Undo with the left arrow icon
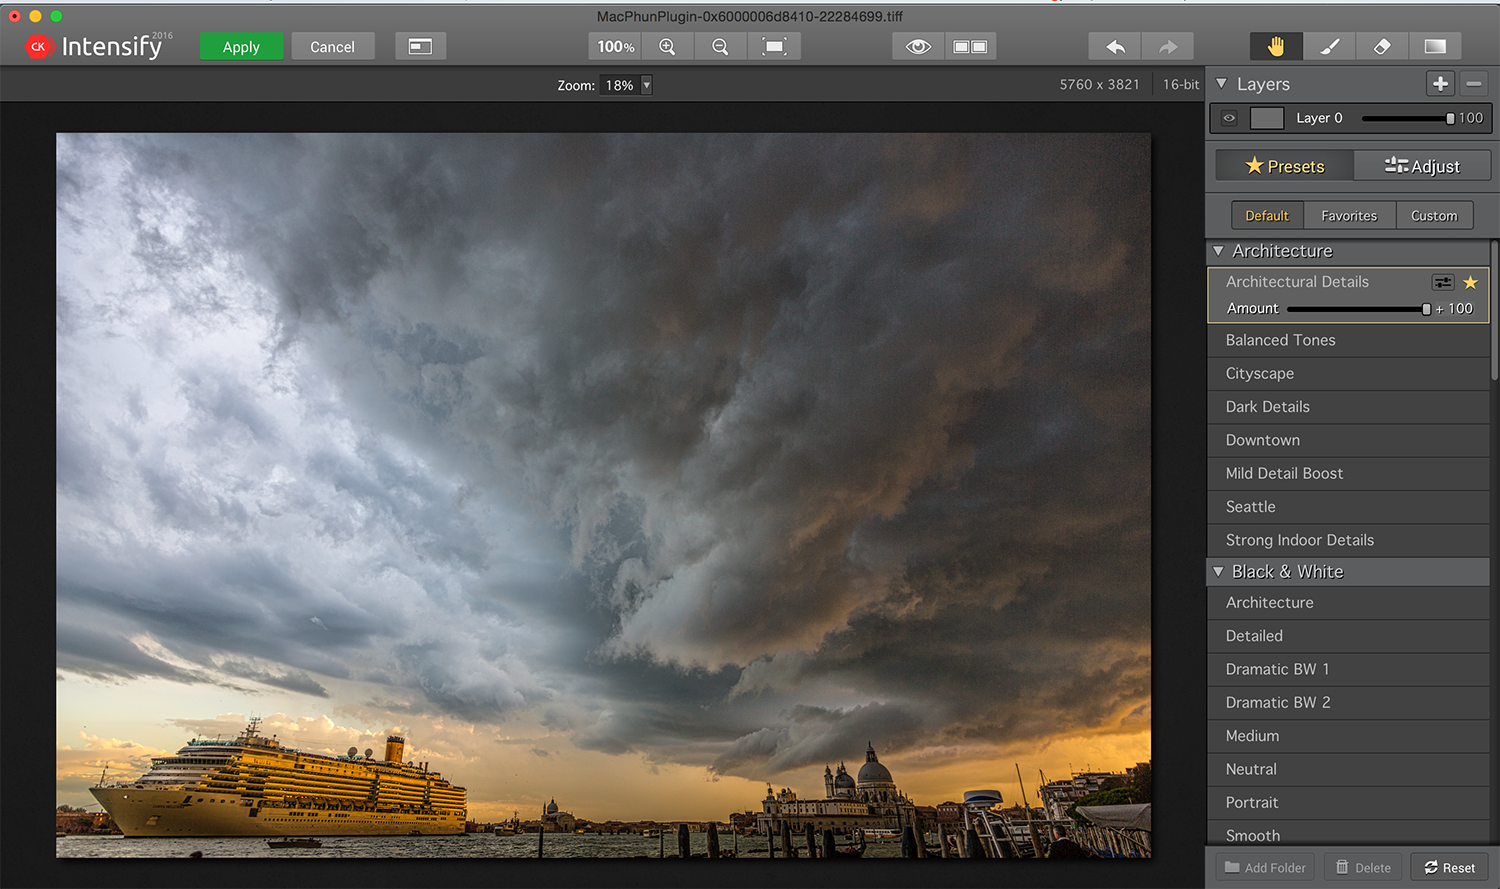The height and width of the screenshot is (889, 1500). (x=1115, y=47)
